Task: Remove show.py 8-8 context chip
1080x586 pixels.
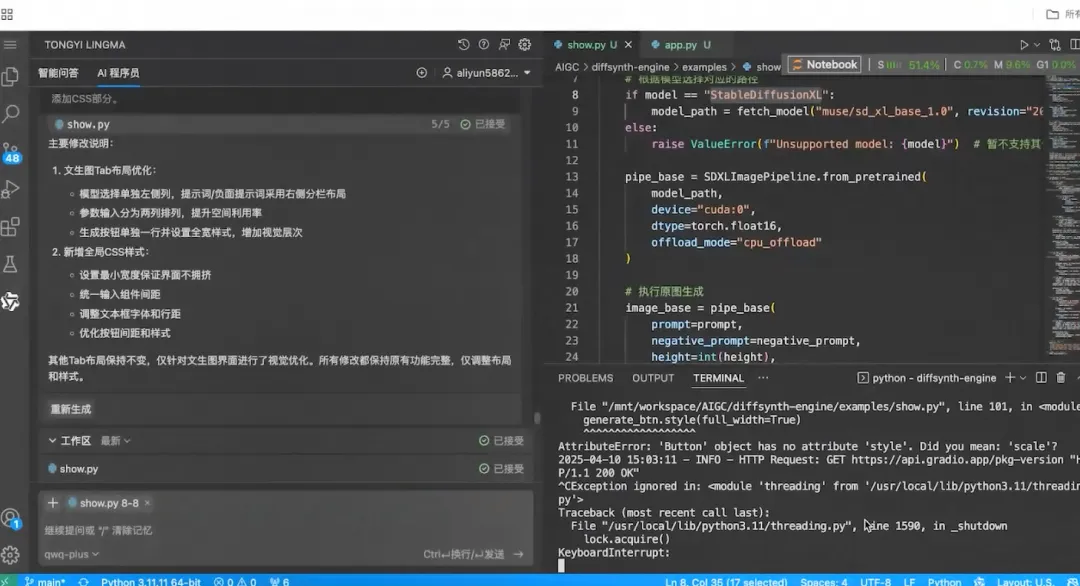Action: coord(147,503)
